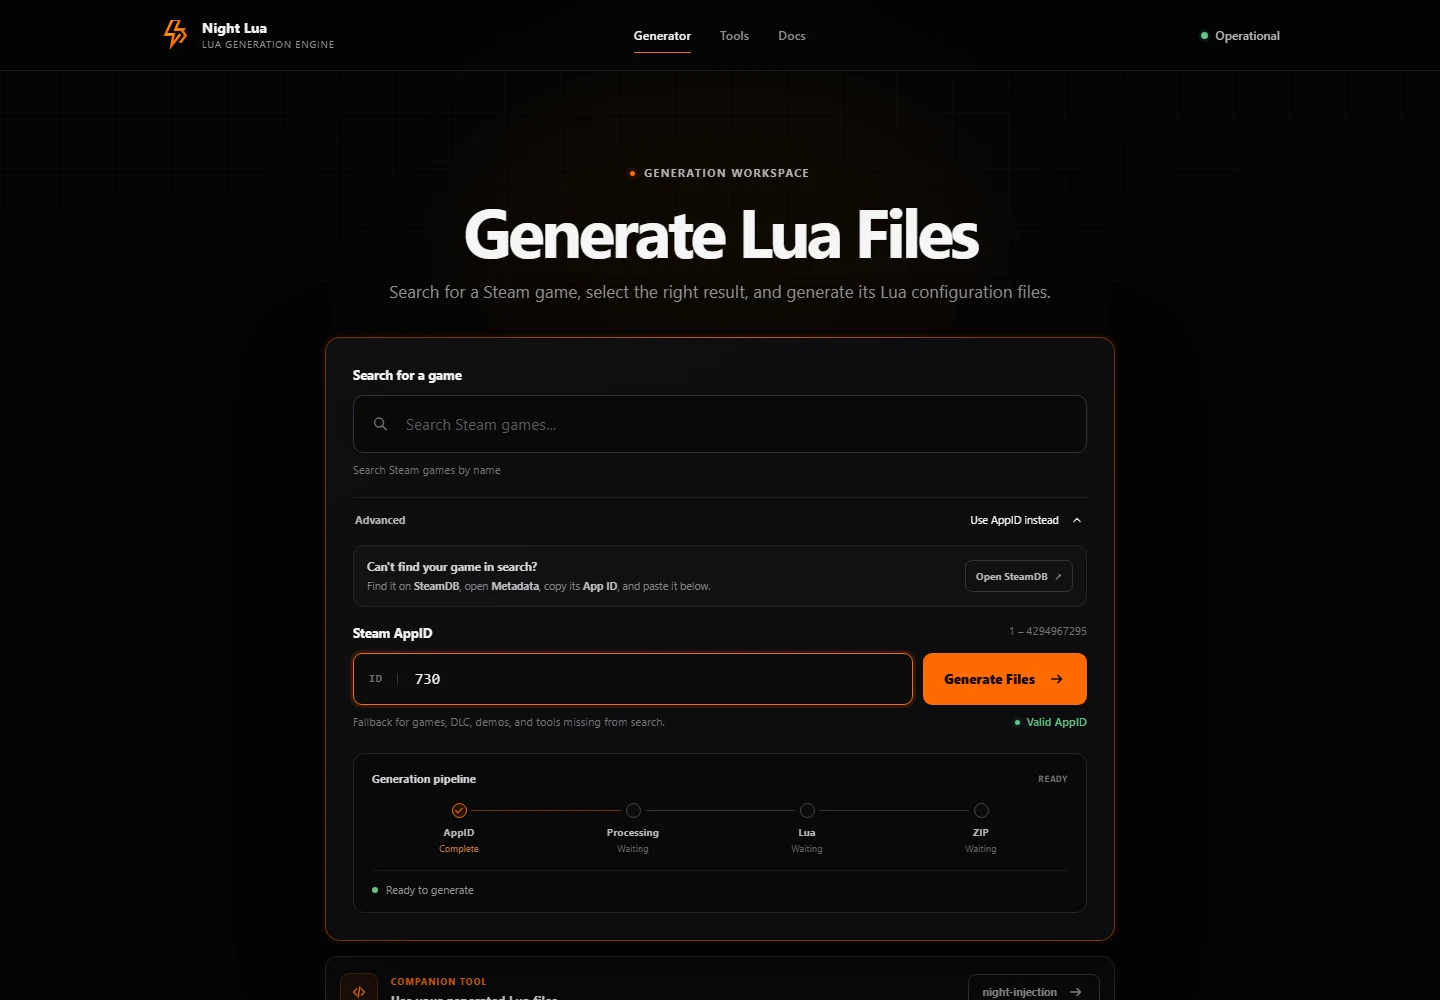The image size is (1440, 1000).
Task: Click the Valid AppID status text
Action: coord(1056,722)
